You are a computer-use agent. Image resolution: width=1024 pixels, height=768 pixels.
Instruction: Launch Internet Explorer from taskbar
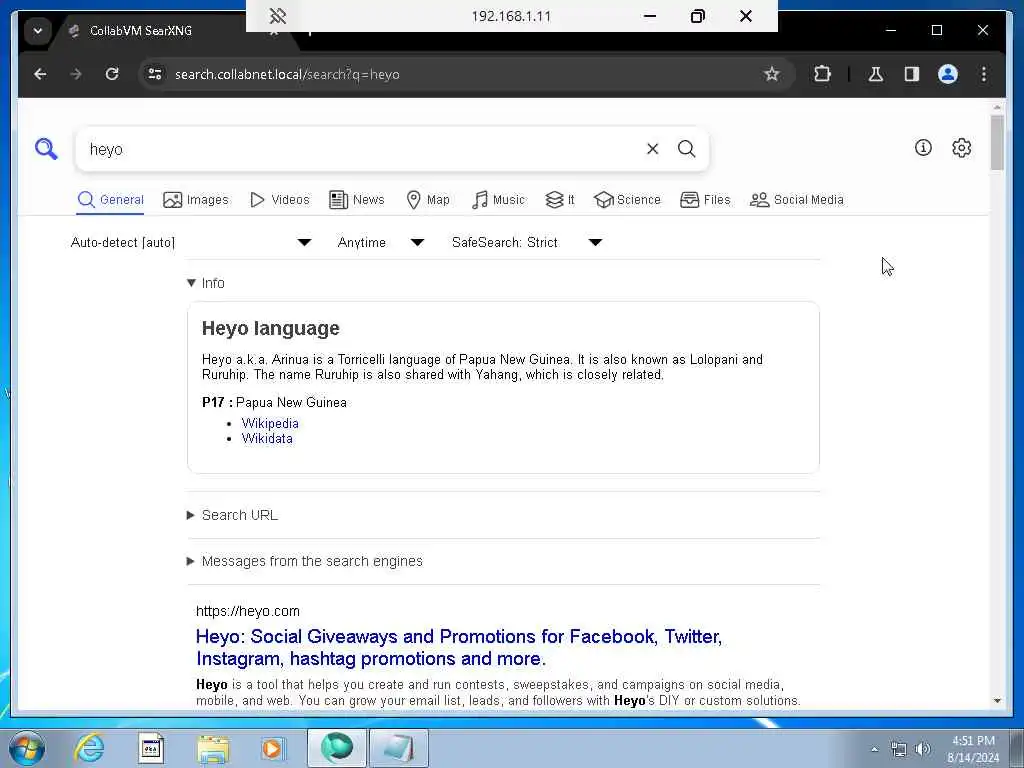[x=89, y=748]
